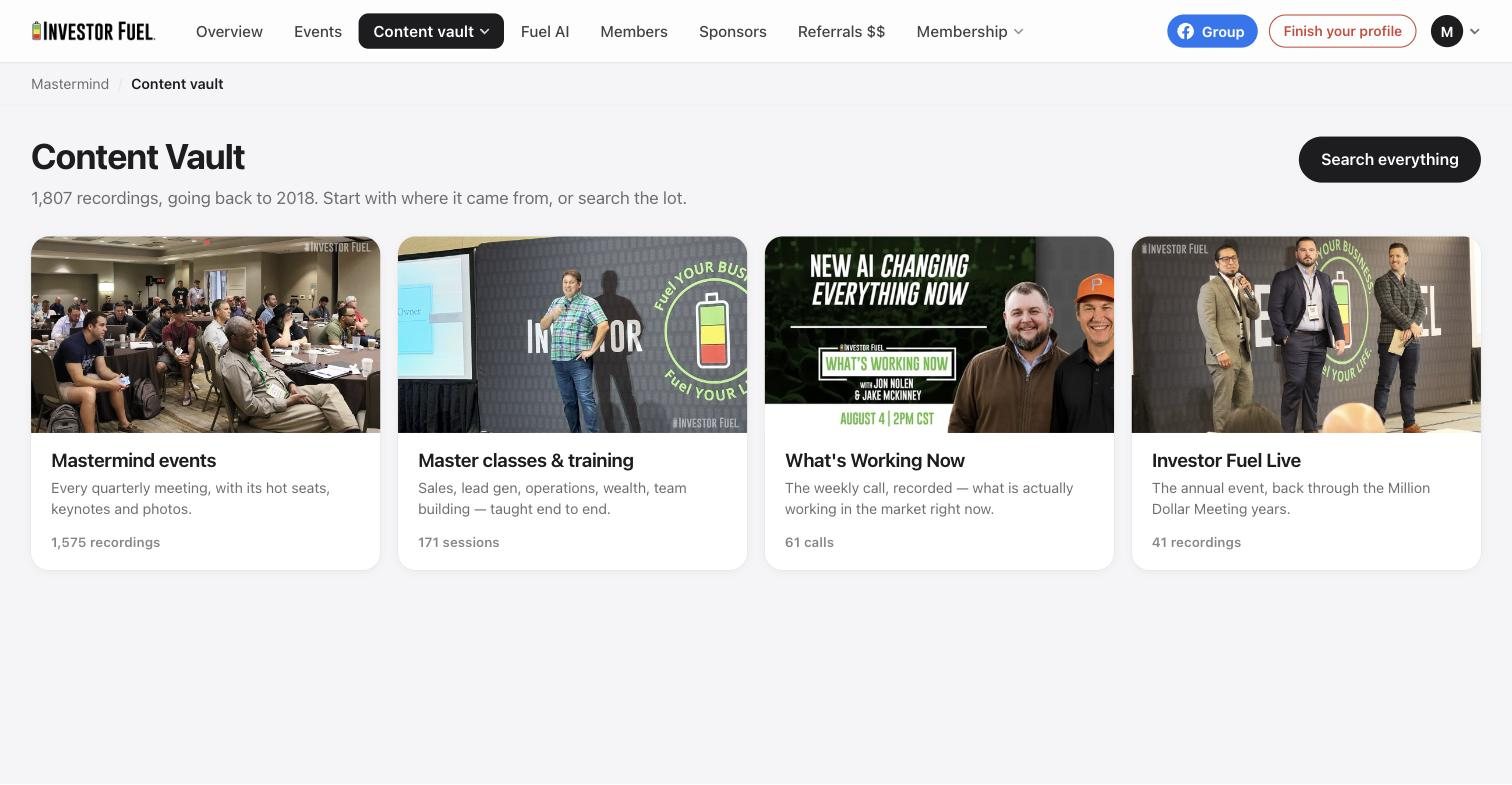Expand the chevron beside profile avatar

(1474, 31)
